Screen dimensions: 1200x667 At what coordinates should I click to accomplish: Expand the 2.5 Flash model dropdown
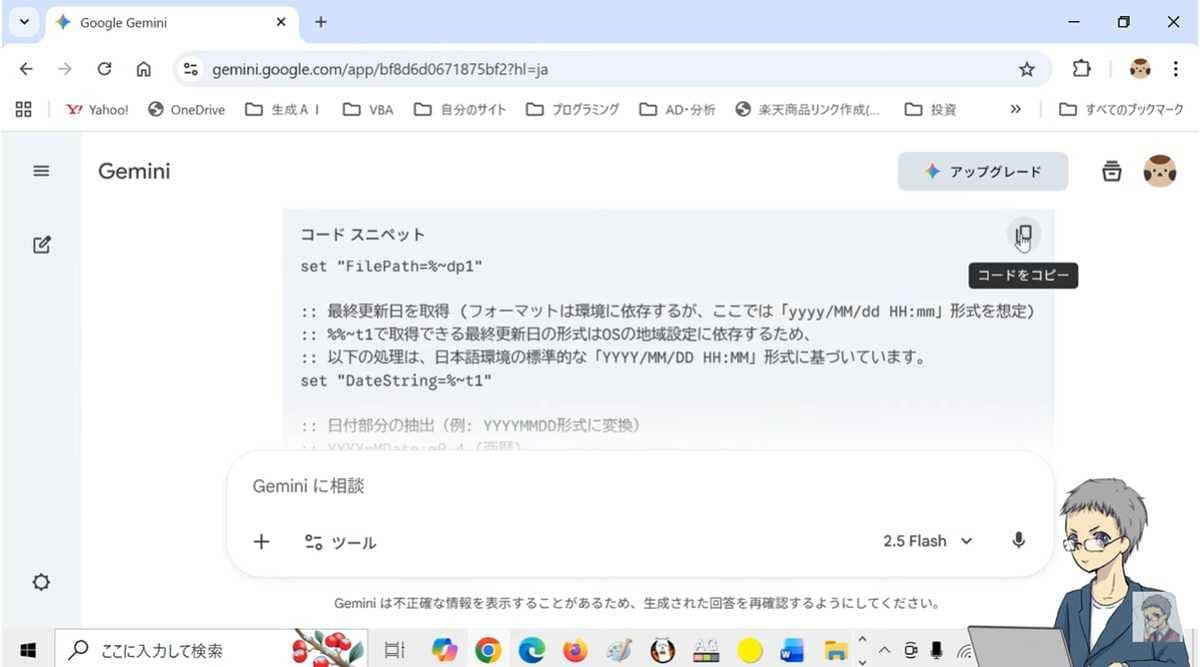[925, 540]
